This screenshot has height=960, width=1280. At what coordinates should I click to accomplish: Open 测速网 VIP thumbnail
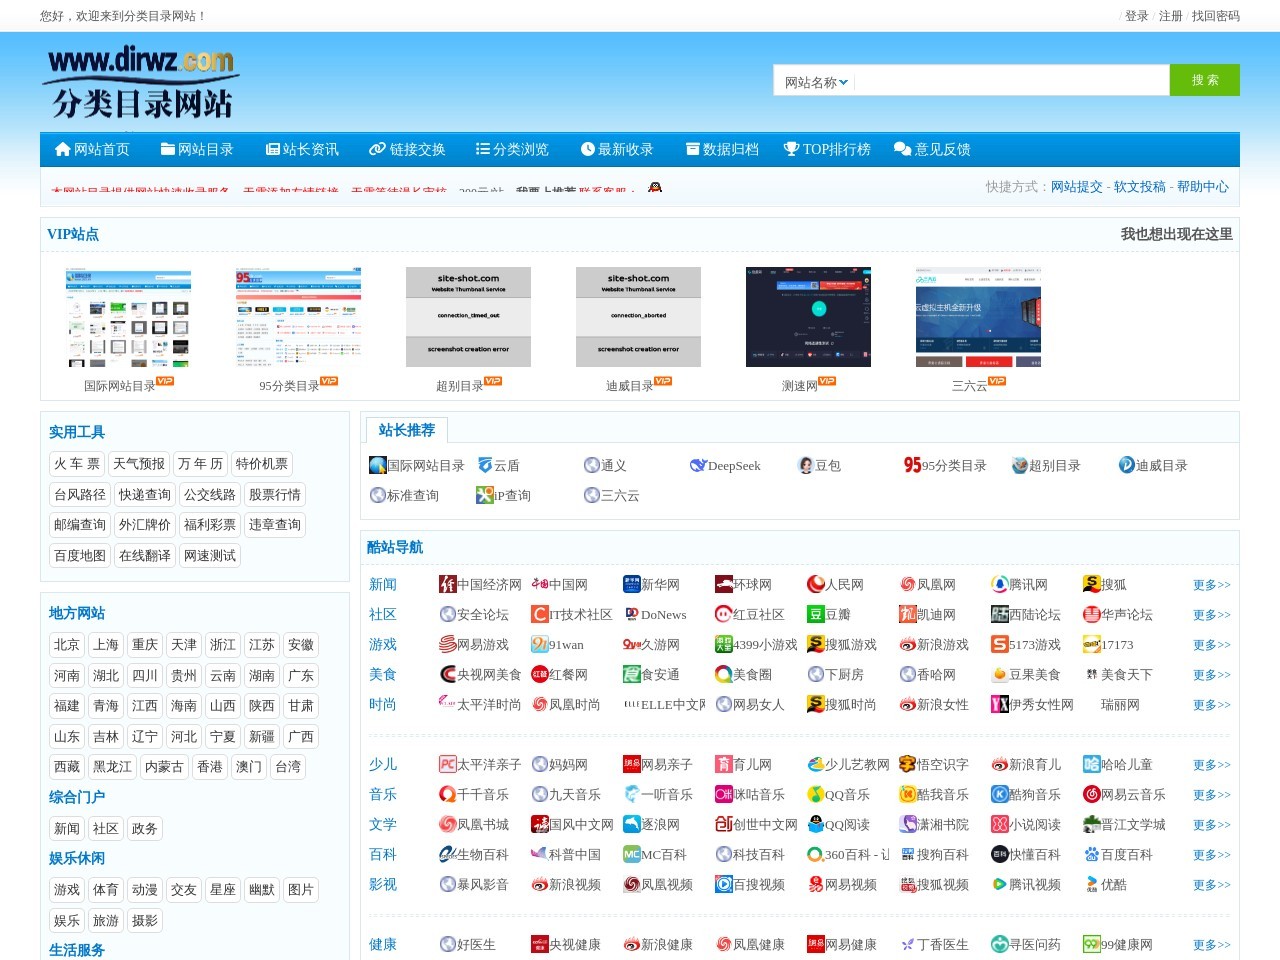(808, 317)
